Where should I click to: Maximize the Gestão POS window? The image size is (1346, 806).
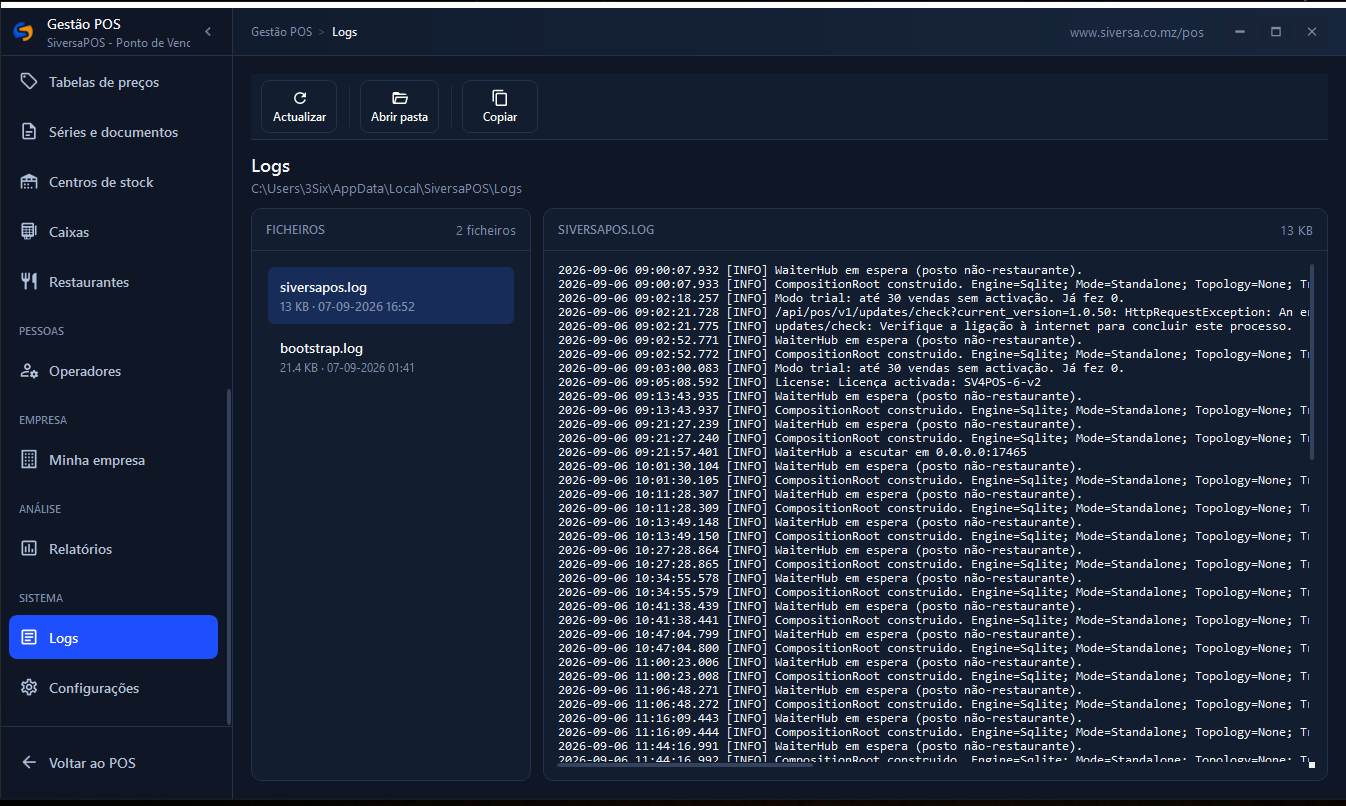(x=1276, y=32)
